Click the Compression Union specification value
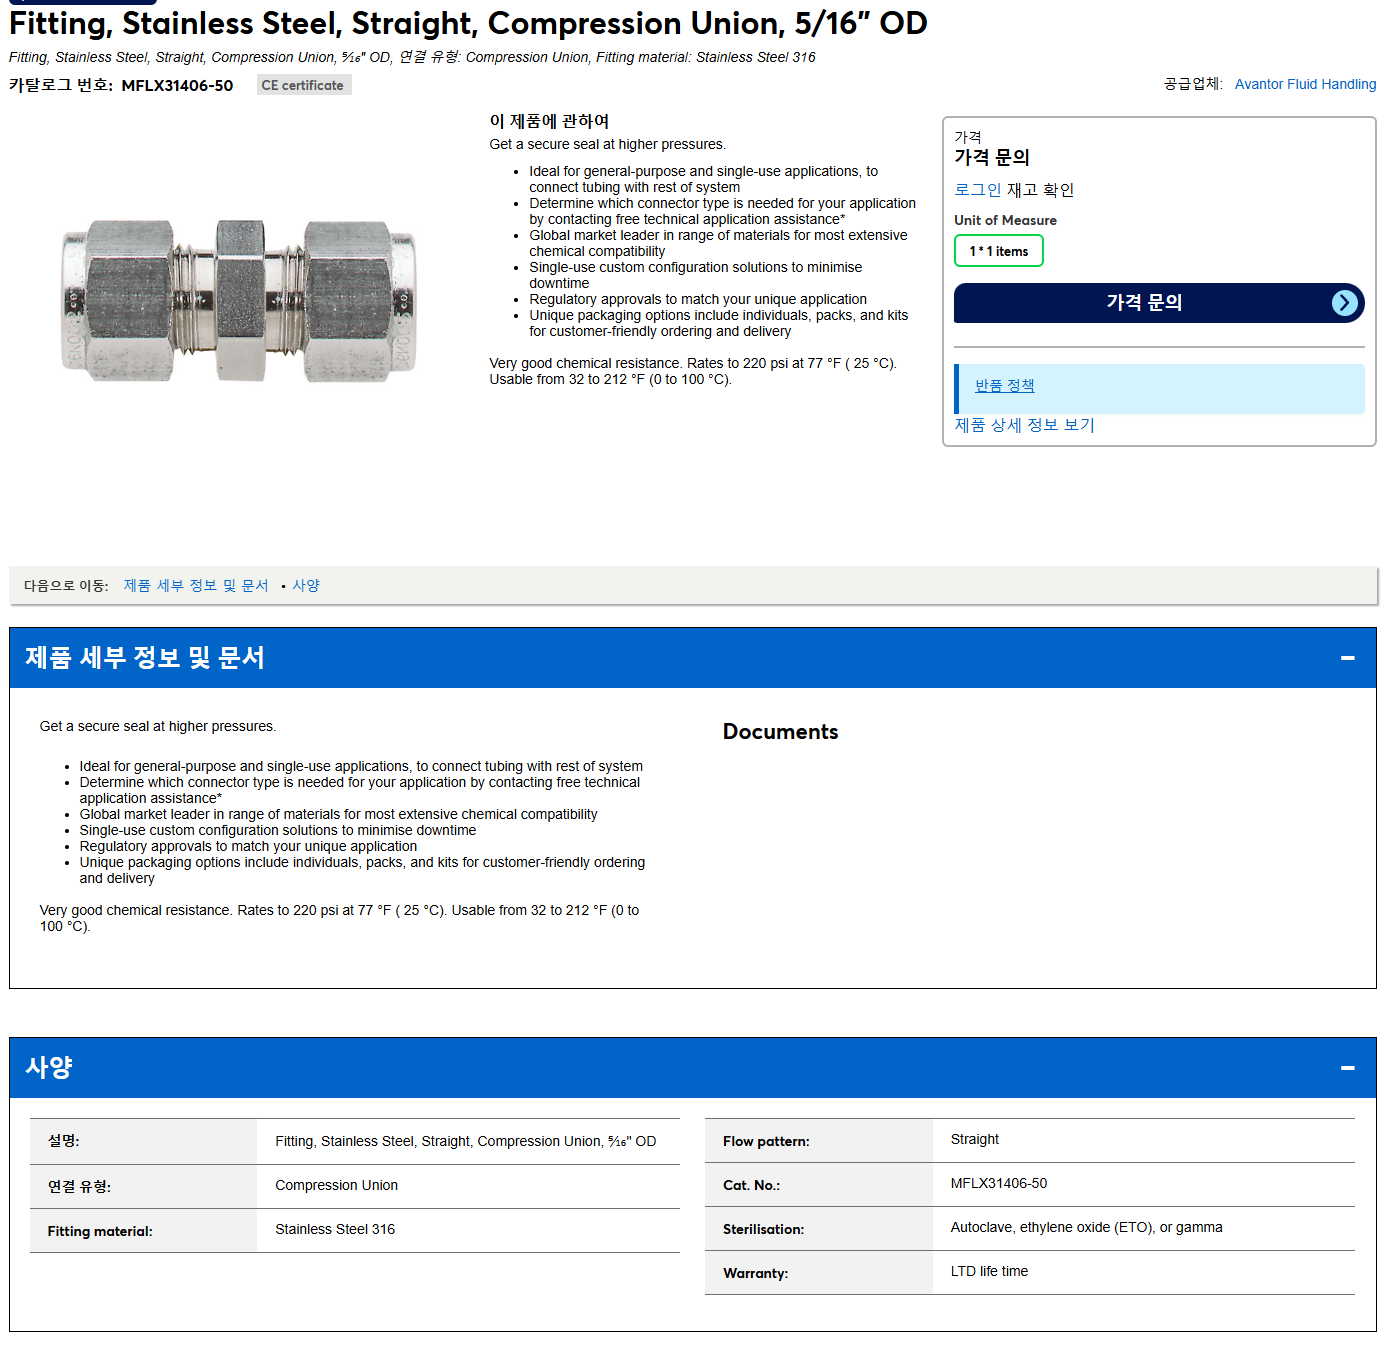1384x1352 pixels. 336,1185
